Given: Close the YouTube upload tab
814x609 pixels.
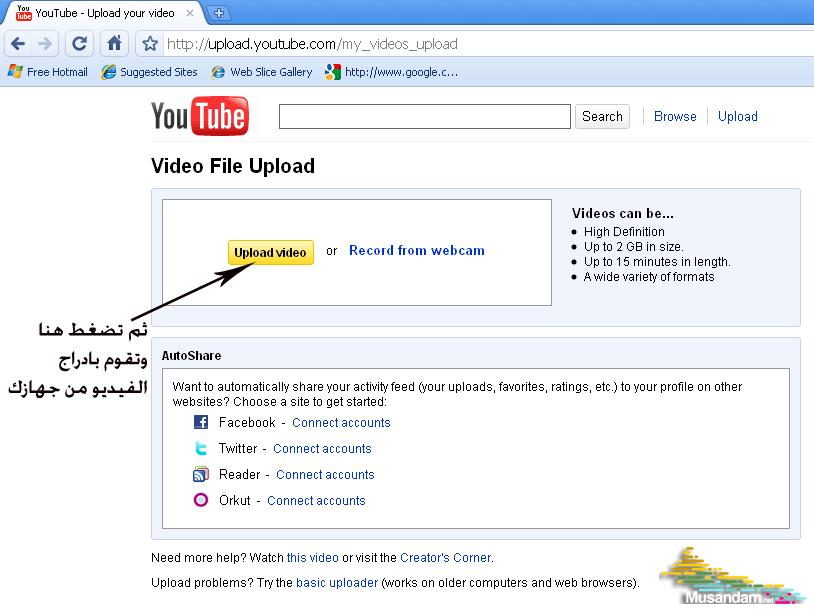Looking at the screenshot, I should (190, 13).
